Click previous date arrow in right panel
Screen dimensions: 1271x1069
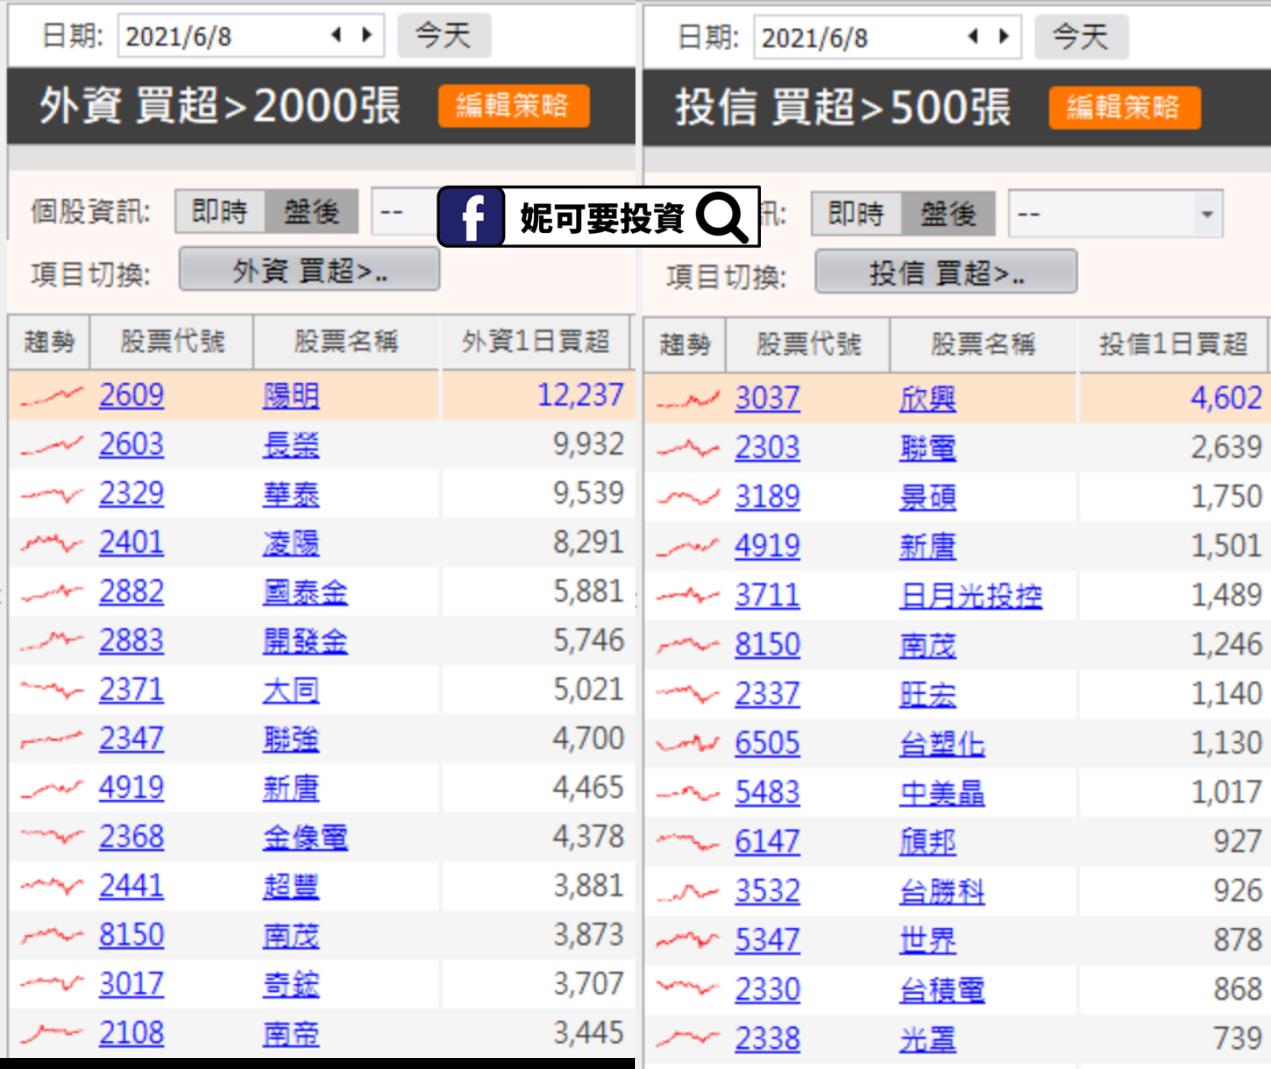coord(973,38)
